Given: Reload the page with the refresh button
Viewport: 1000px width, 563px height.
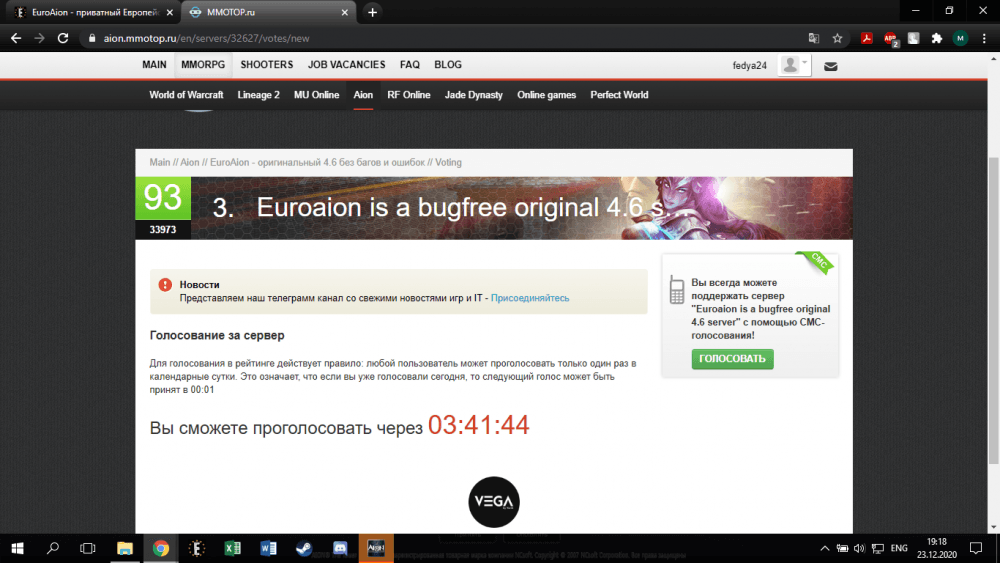Looking at the screenshot, I should tap(63, 39).
